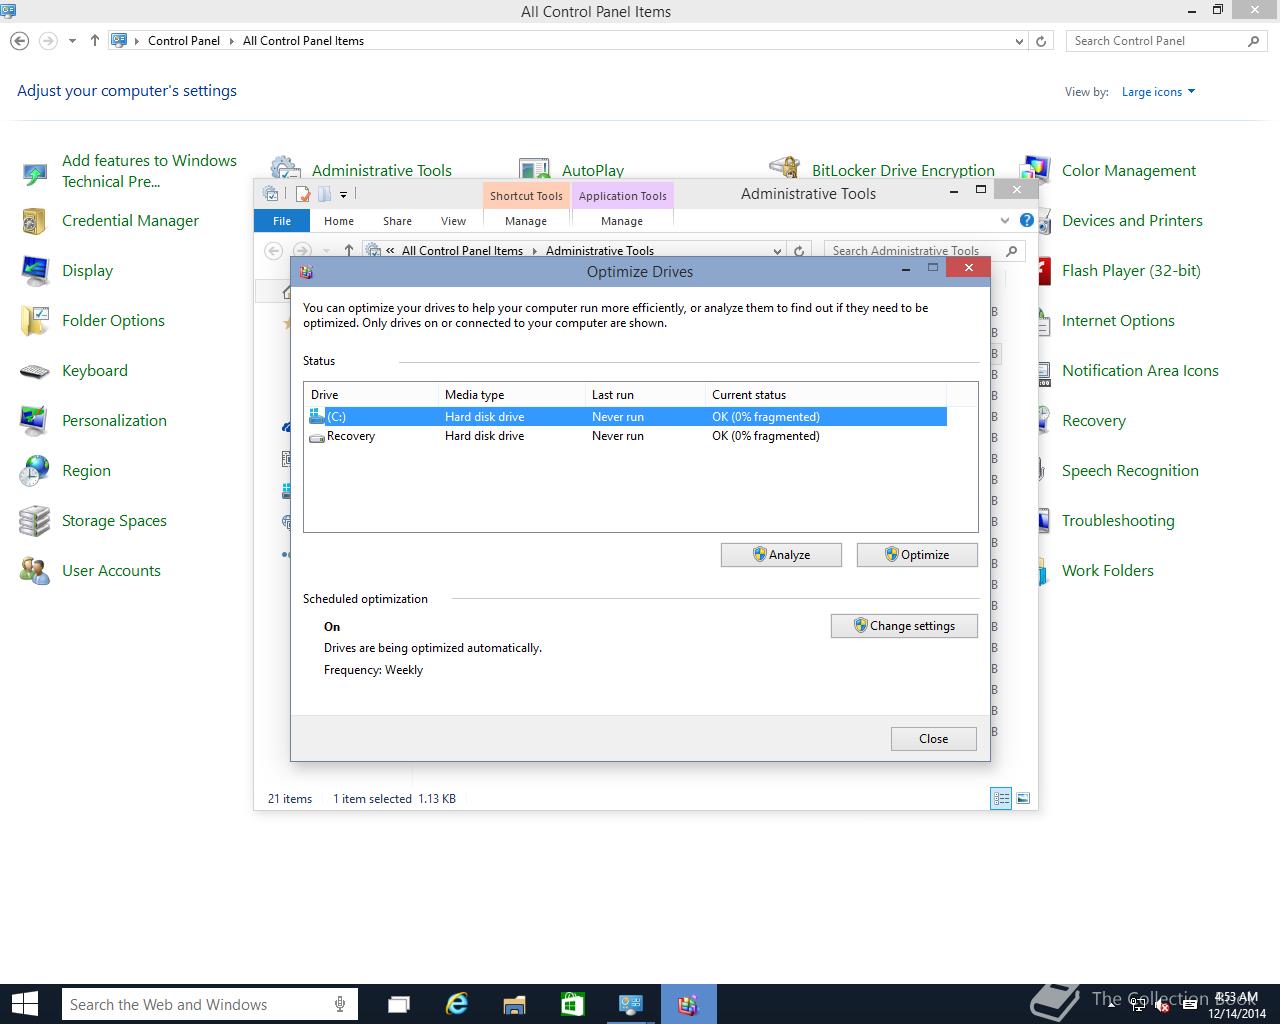This screenshot has height=1024, width=1280.
Task: Open the User Accounts icon
Action: pos(35,571)
